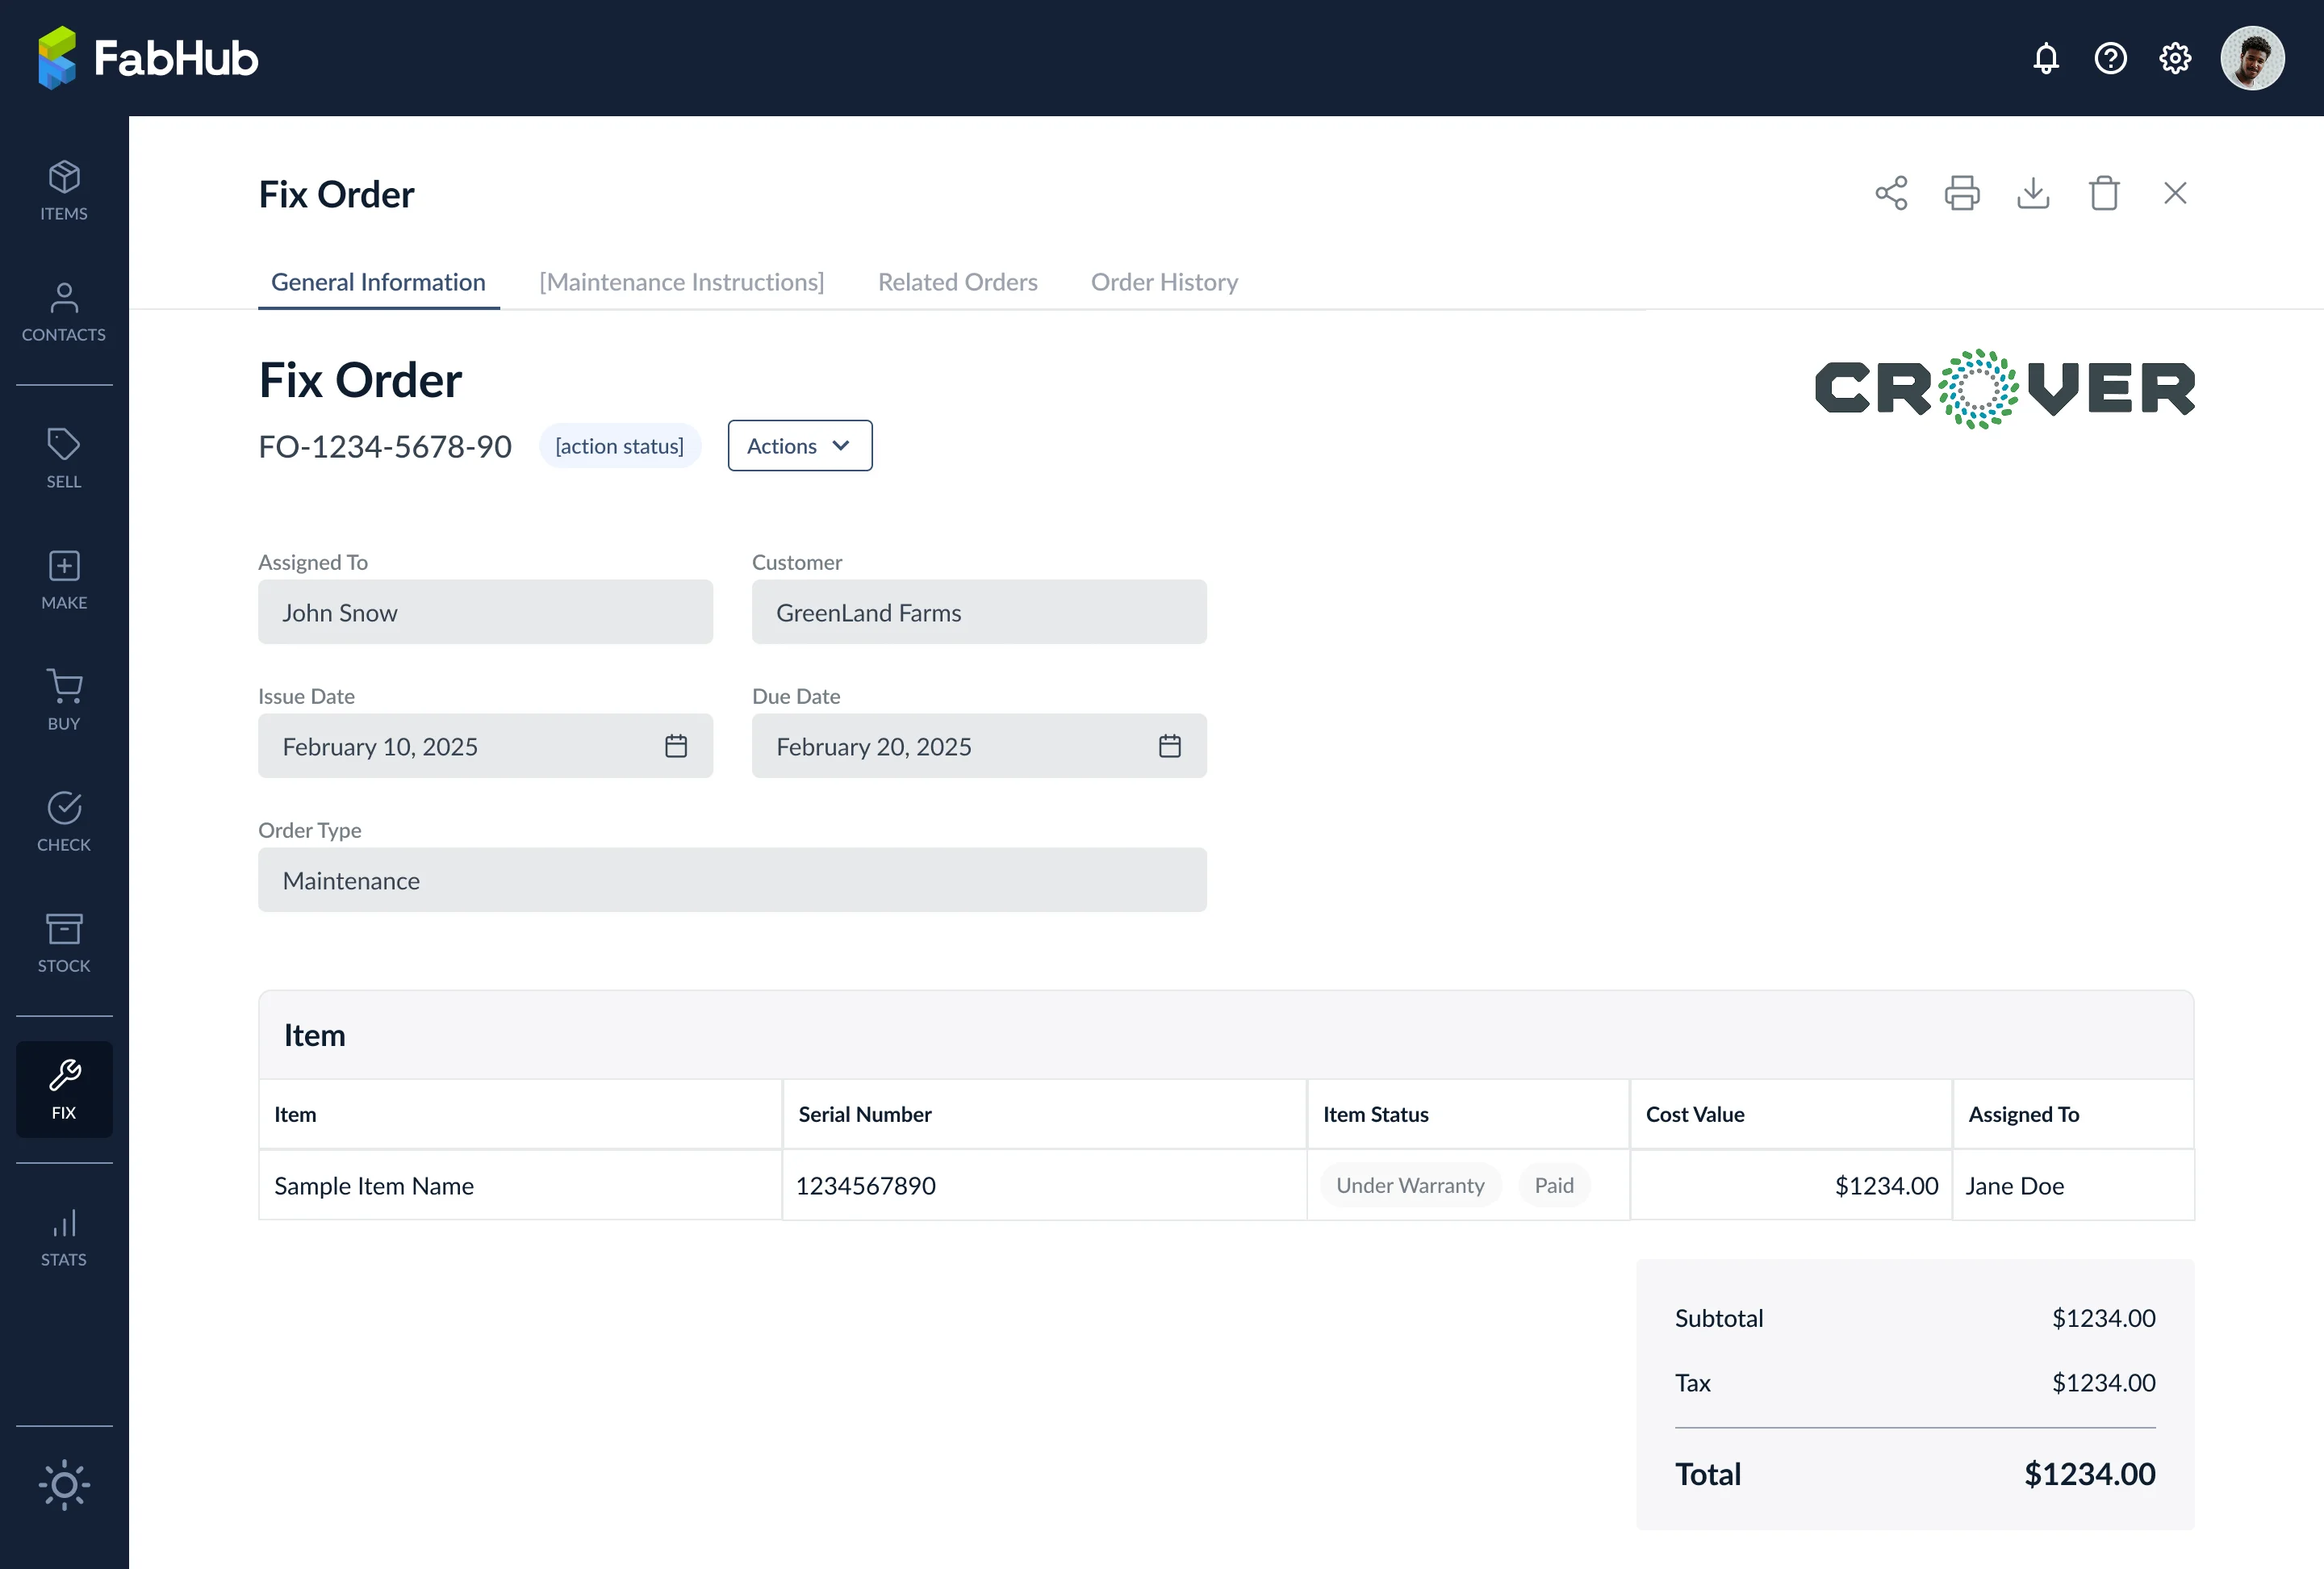The height and width of the screenshot is (1569, 2324).
Task: Open the Sell module
Action: 64,459
